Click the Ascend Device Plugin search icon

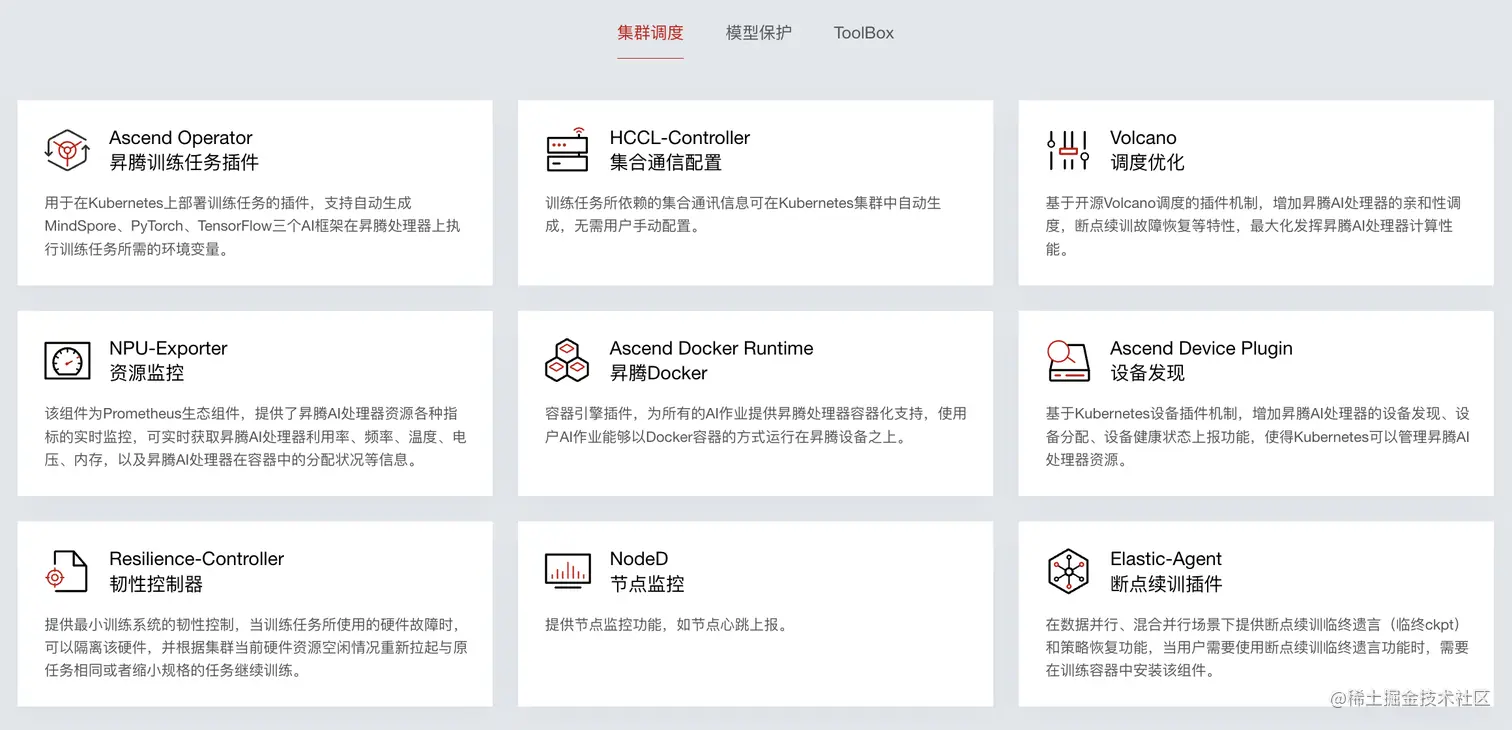[1068, 361]
